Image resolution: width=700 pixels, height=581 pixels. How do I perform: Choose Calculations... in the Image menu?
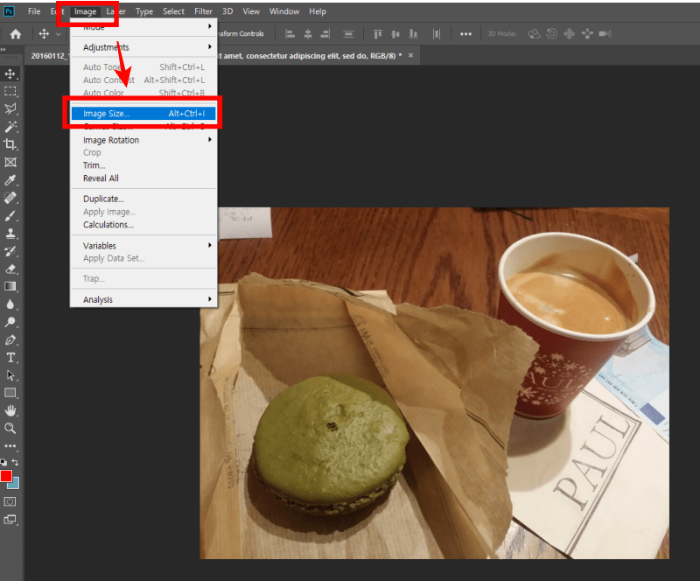pyautogui.click(x=143, y=225)
